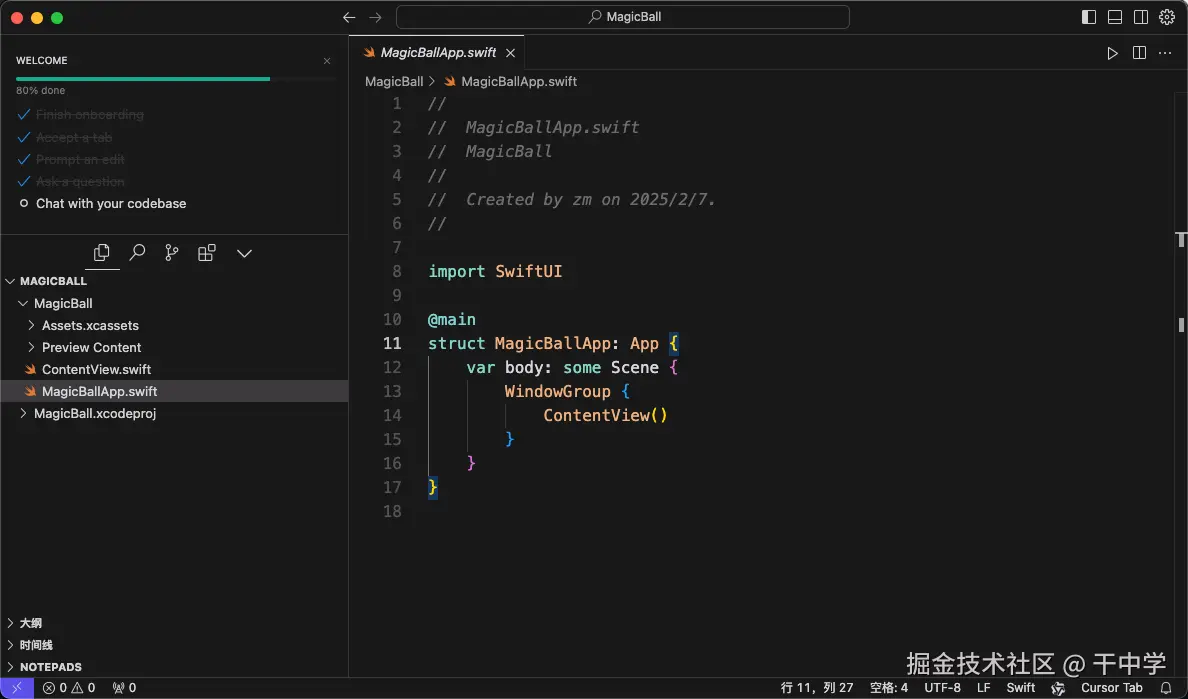Open the Search view icon
1188x699 pixels.
[x=138, y=253]
